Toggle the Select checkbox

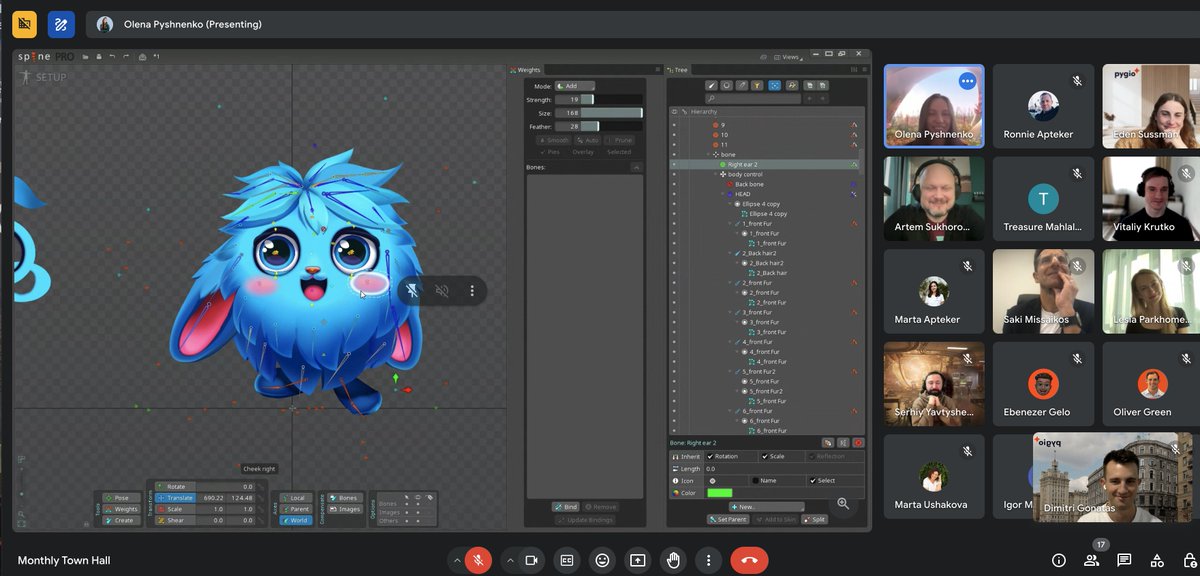click(x=812, y=480)
